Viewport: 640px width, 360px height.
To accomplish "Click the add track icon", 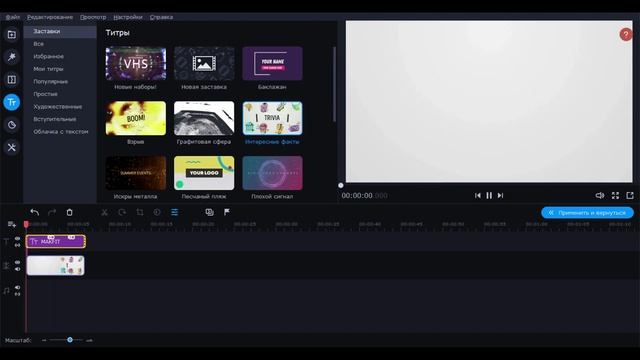I will click(11, 224).
